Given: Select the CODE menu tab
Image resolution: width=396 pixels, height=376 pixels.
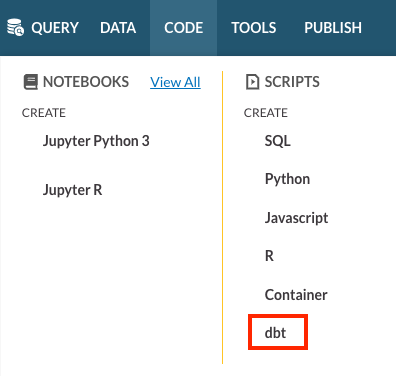Looking at the screenshot, I should coord(184,28).
